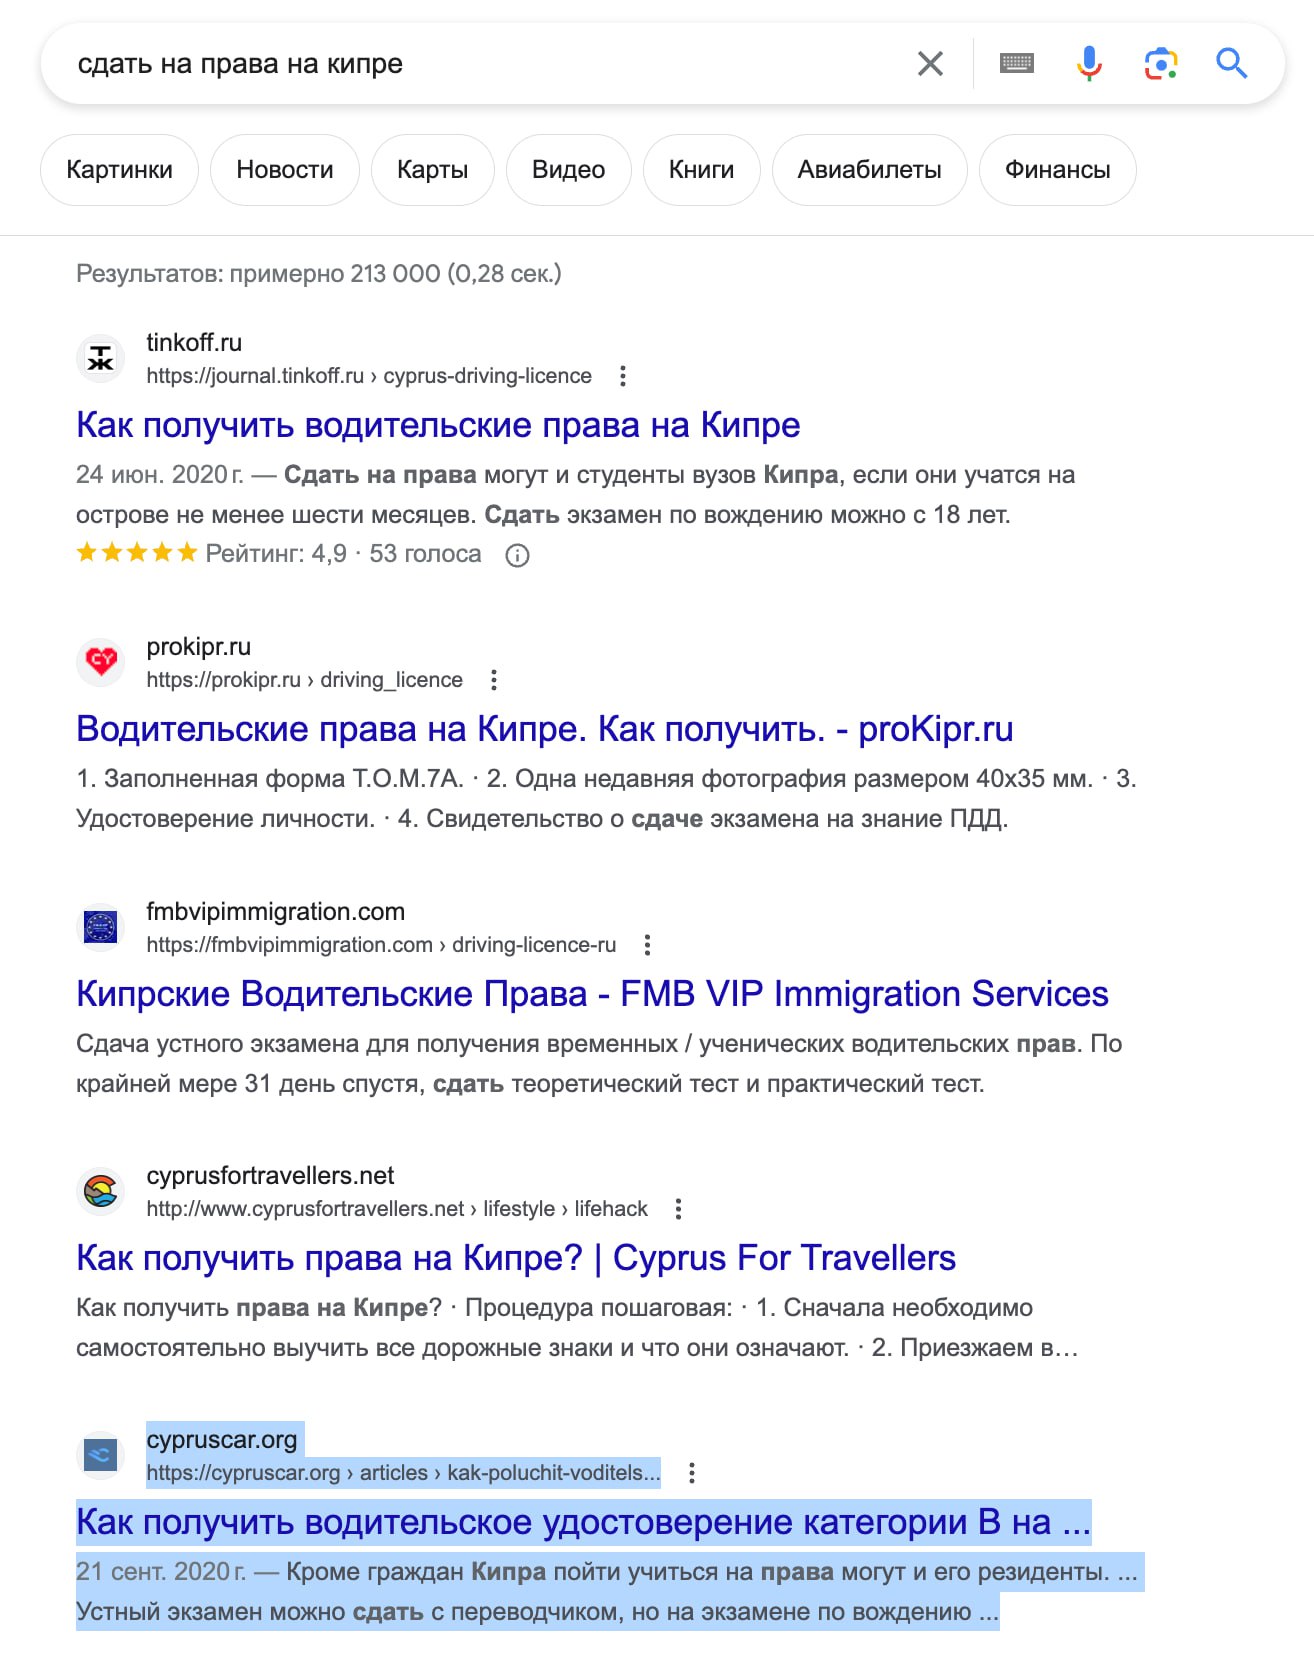Image resolution: width=1314 pixels, height=1674 pixels.
Task: Expand options menu for cyprusfortravellers.net result
Action: pos(679,1209)
